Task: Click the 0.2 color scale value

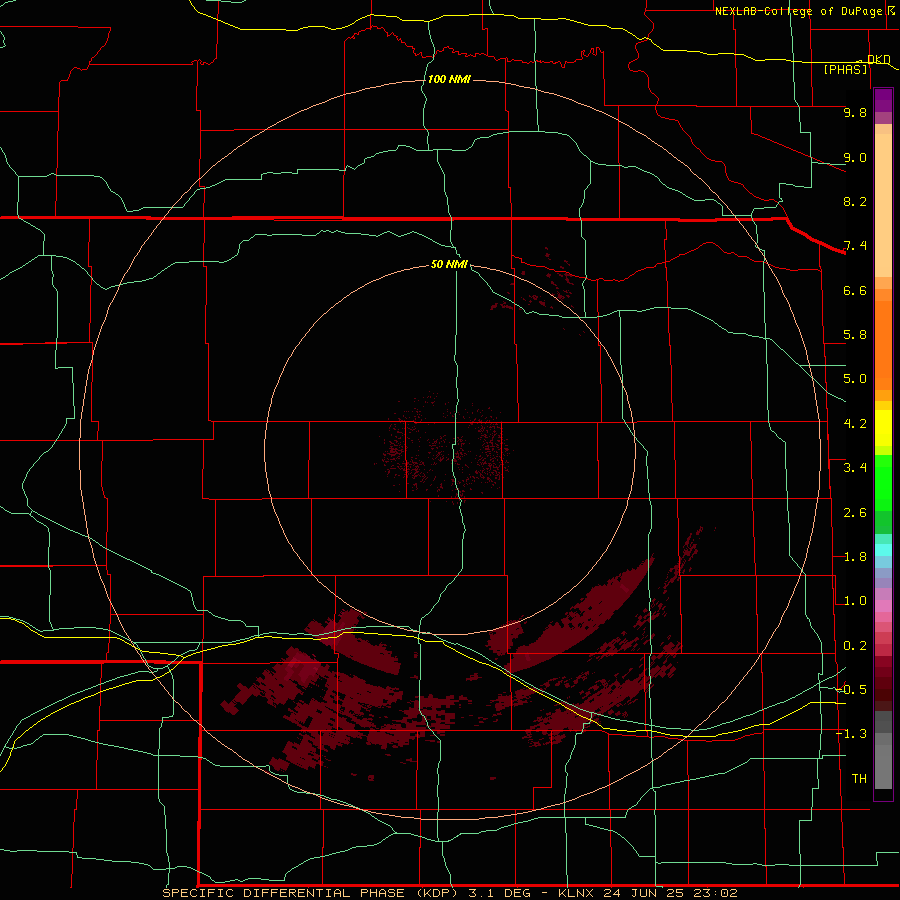Action: point(855,646)
